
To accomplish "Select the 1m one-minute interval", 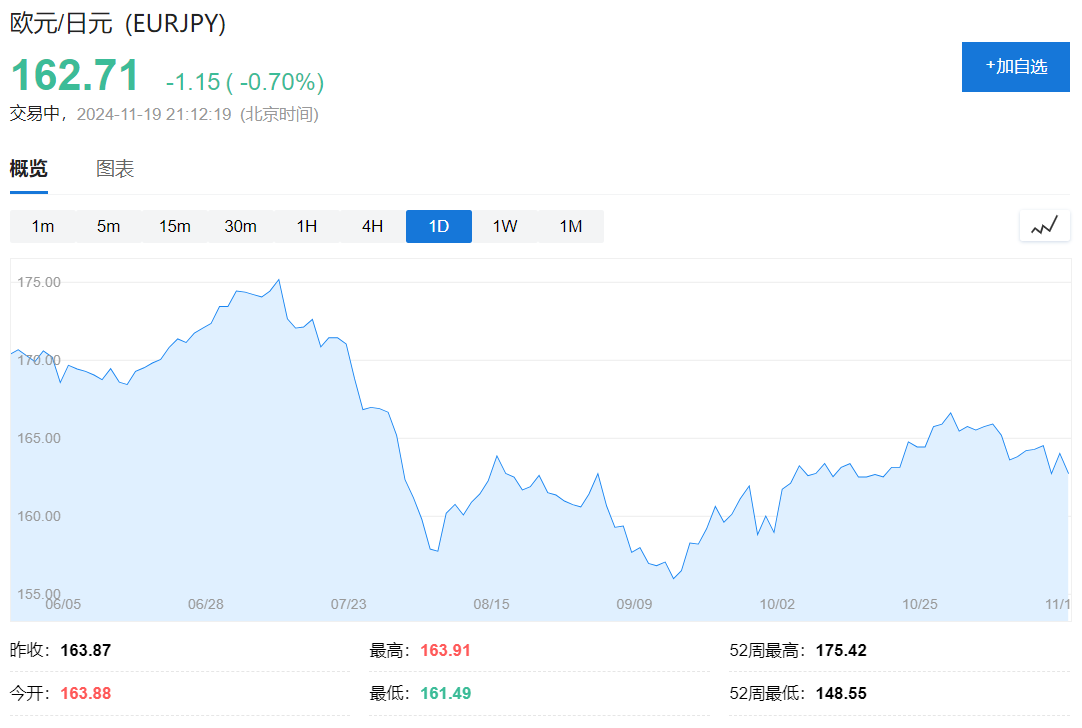I will (43, 226).
